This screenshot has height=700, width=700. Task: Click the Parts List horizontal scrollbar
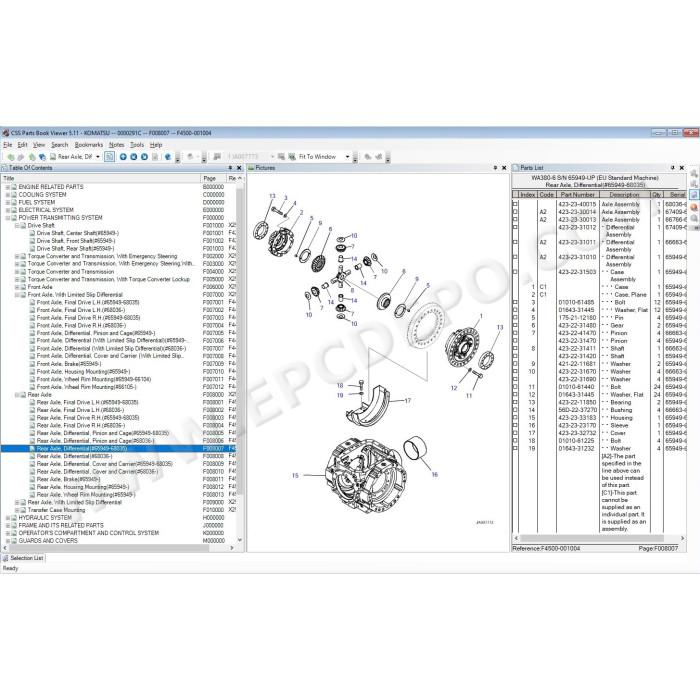[x=599, y=538]
